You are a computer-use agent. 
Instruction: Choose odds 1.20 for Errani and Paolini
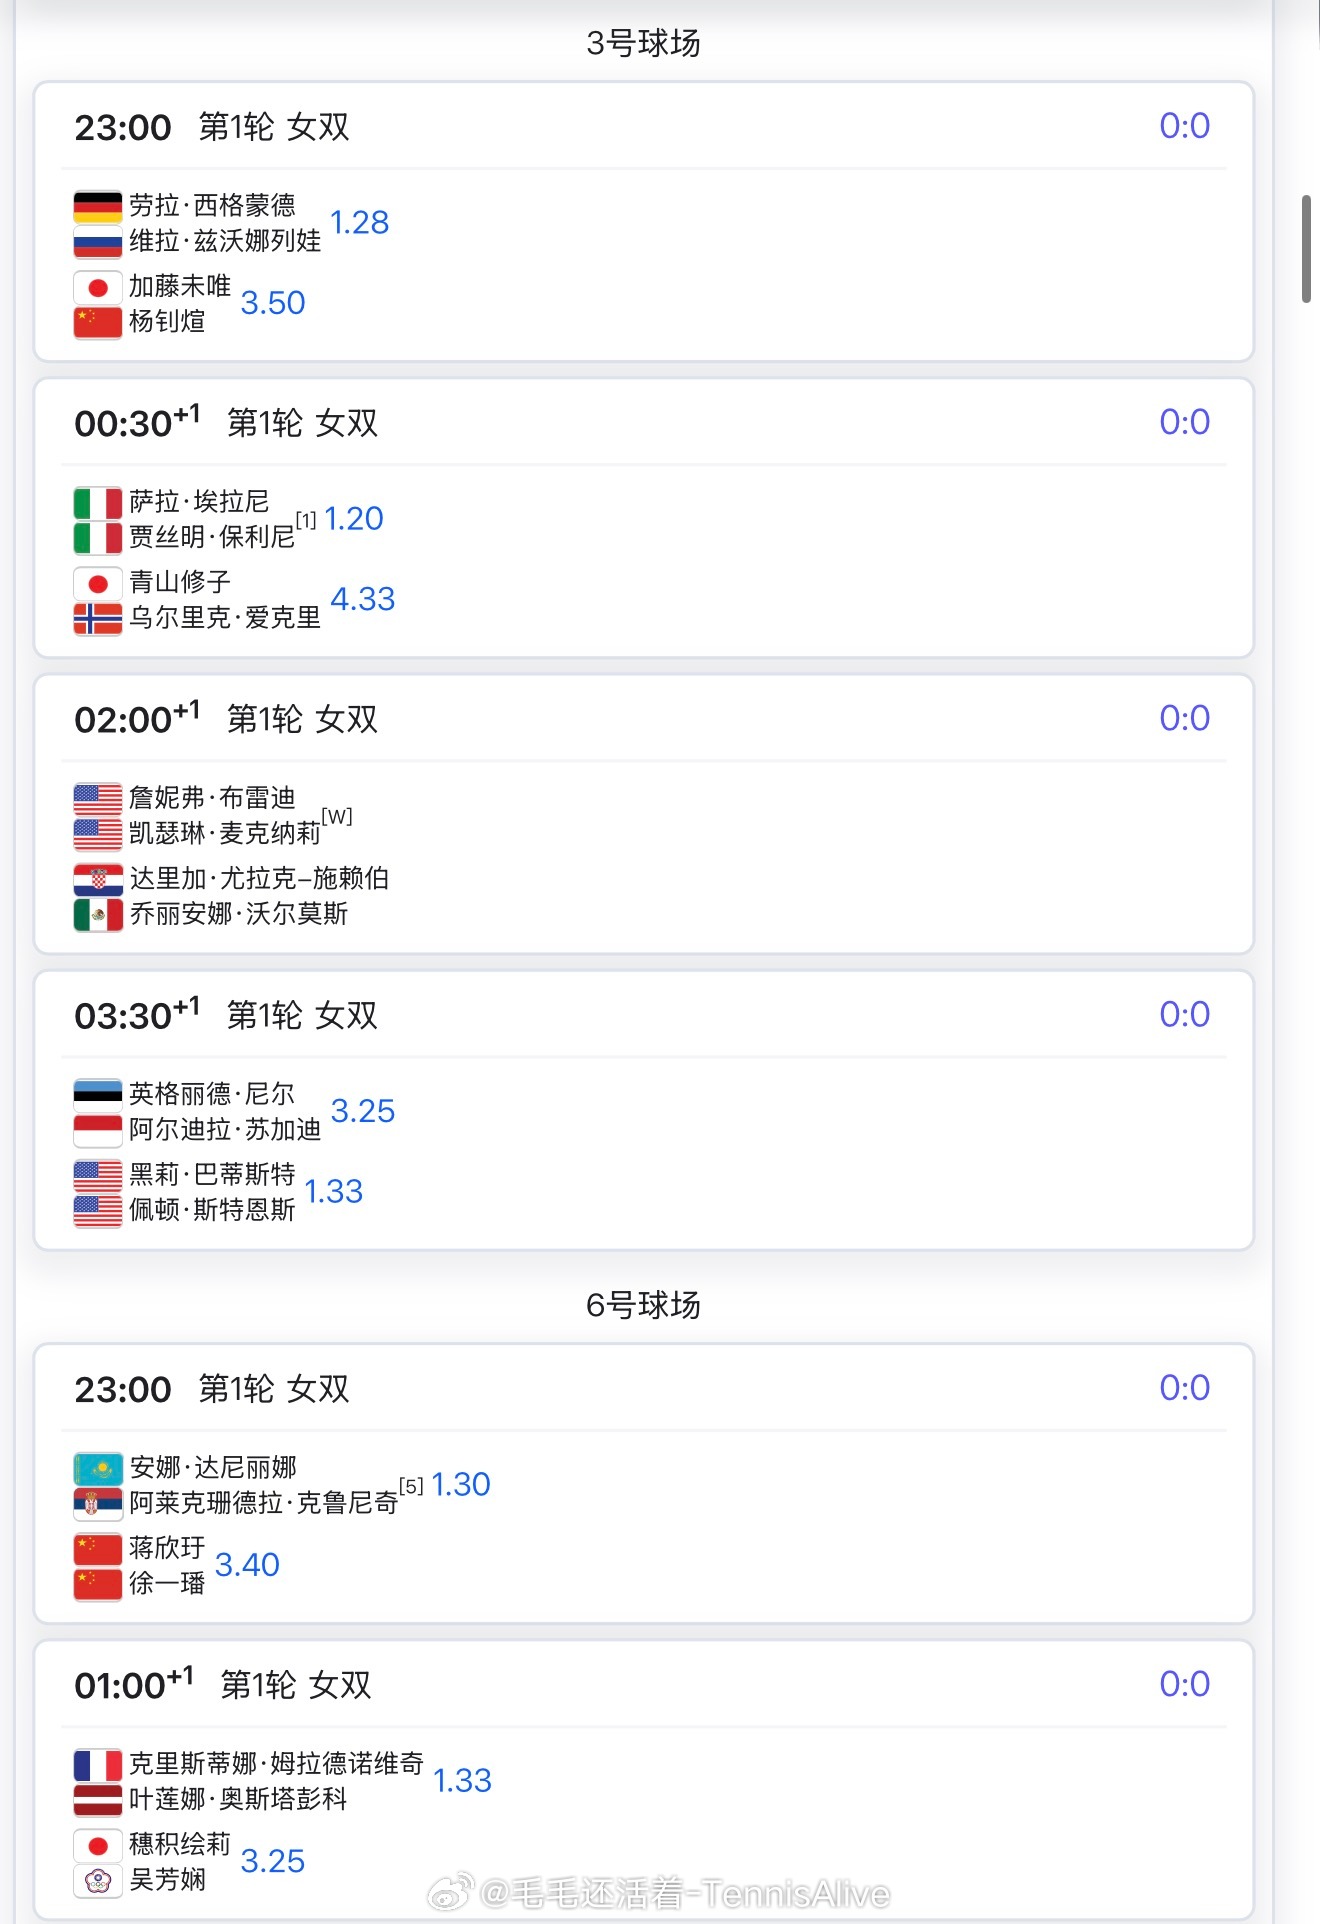click(x=353, y=519)
